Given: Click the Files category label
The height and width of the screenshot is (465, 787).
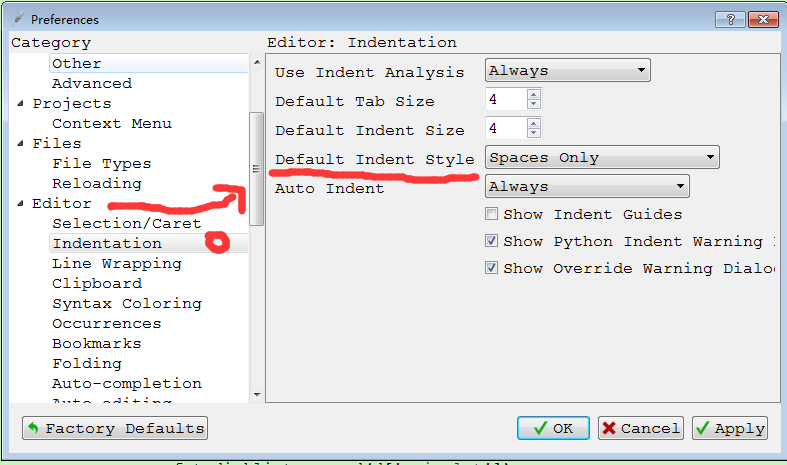Looking at the screenshot, I should pos(57,144).
